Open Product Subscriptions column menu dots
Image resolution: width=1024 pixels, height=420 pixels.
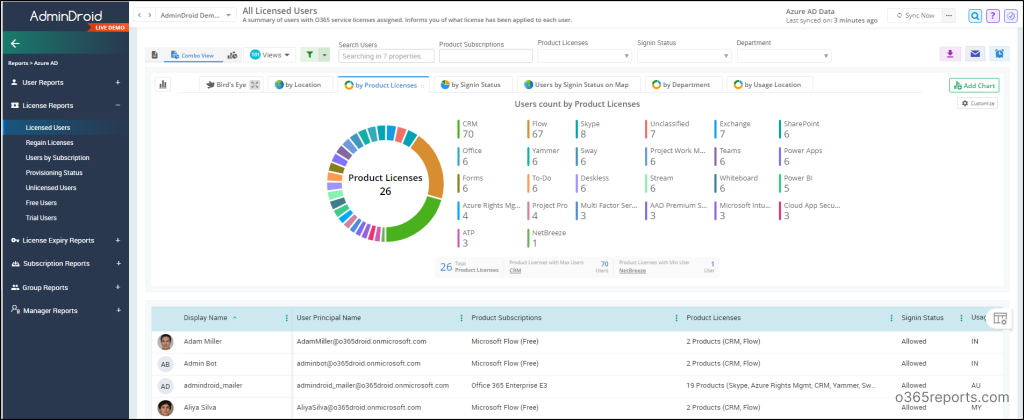click(676, 318)
